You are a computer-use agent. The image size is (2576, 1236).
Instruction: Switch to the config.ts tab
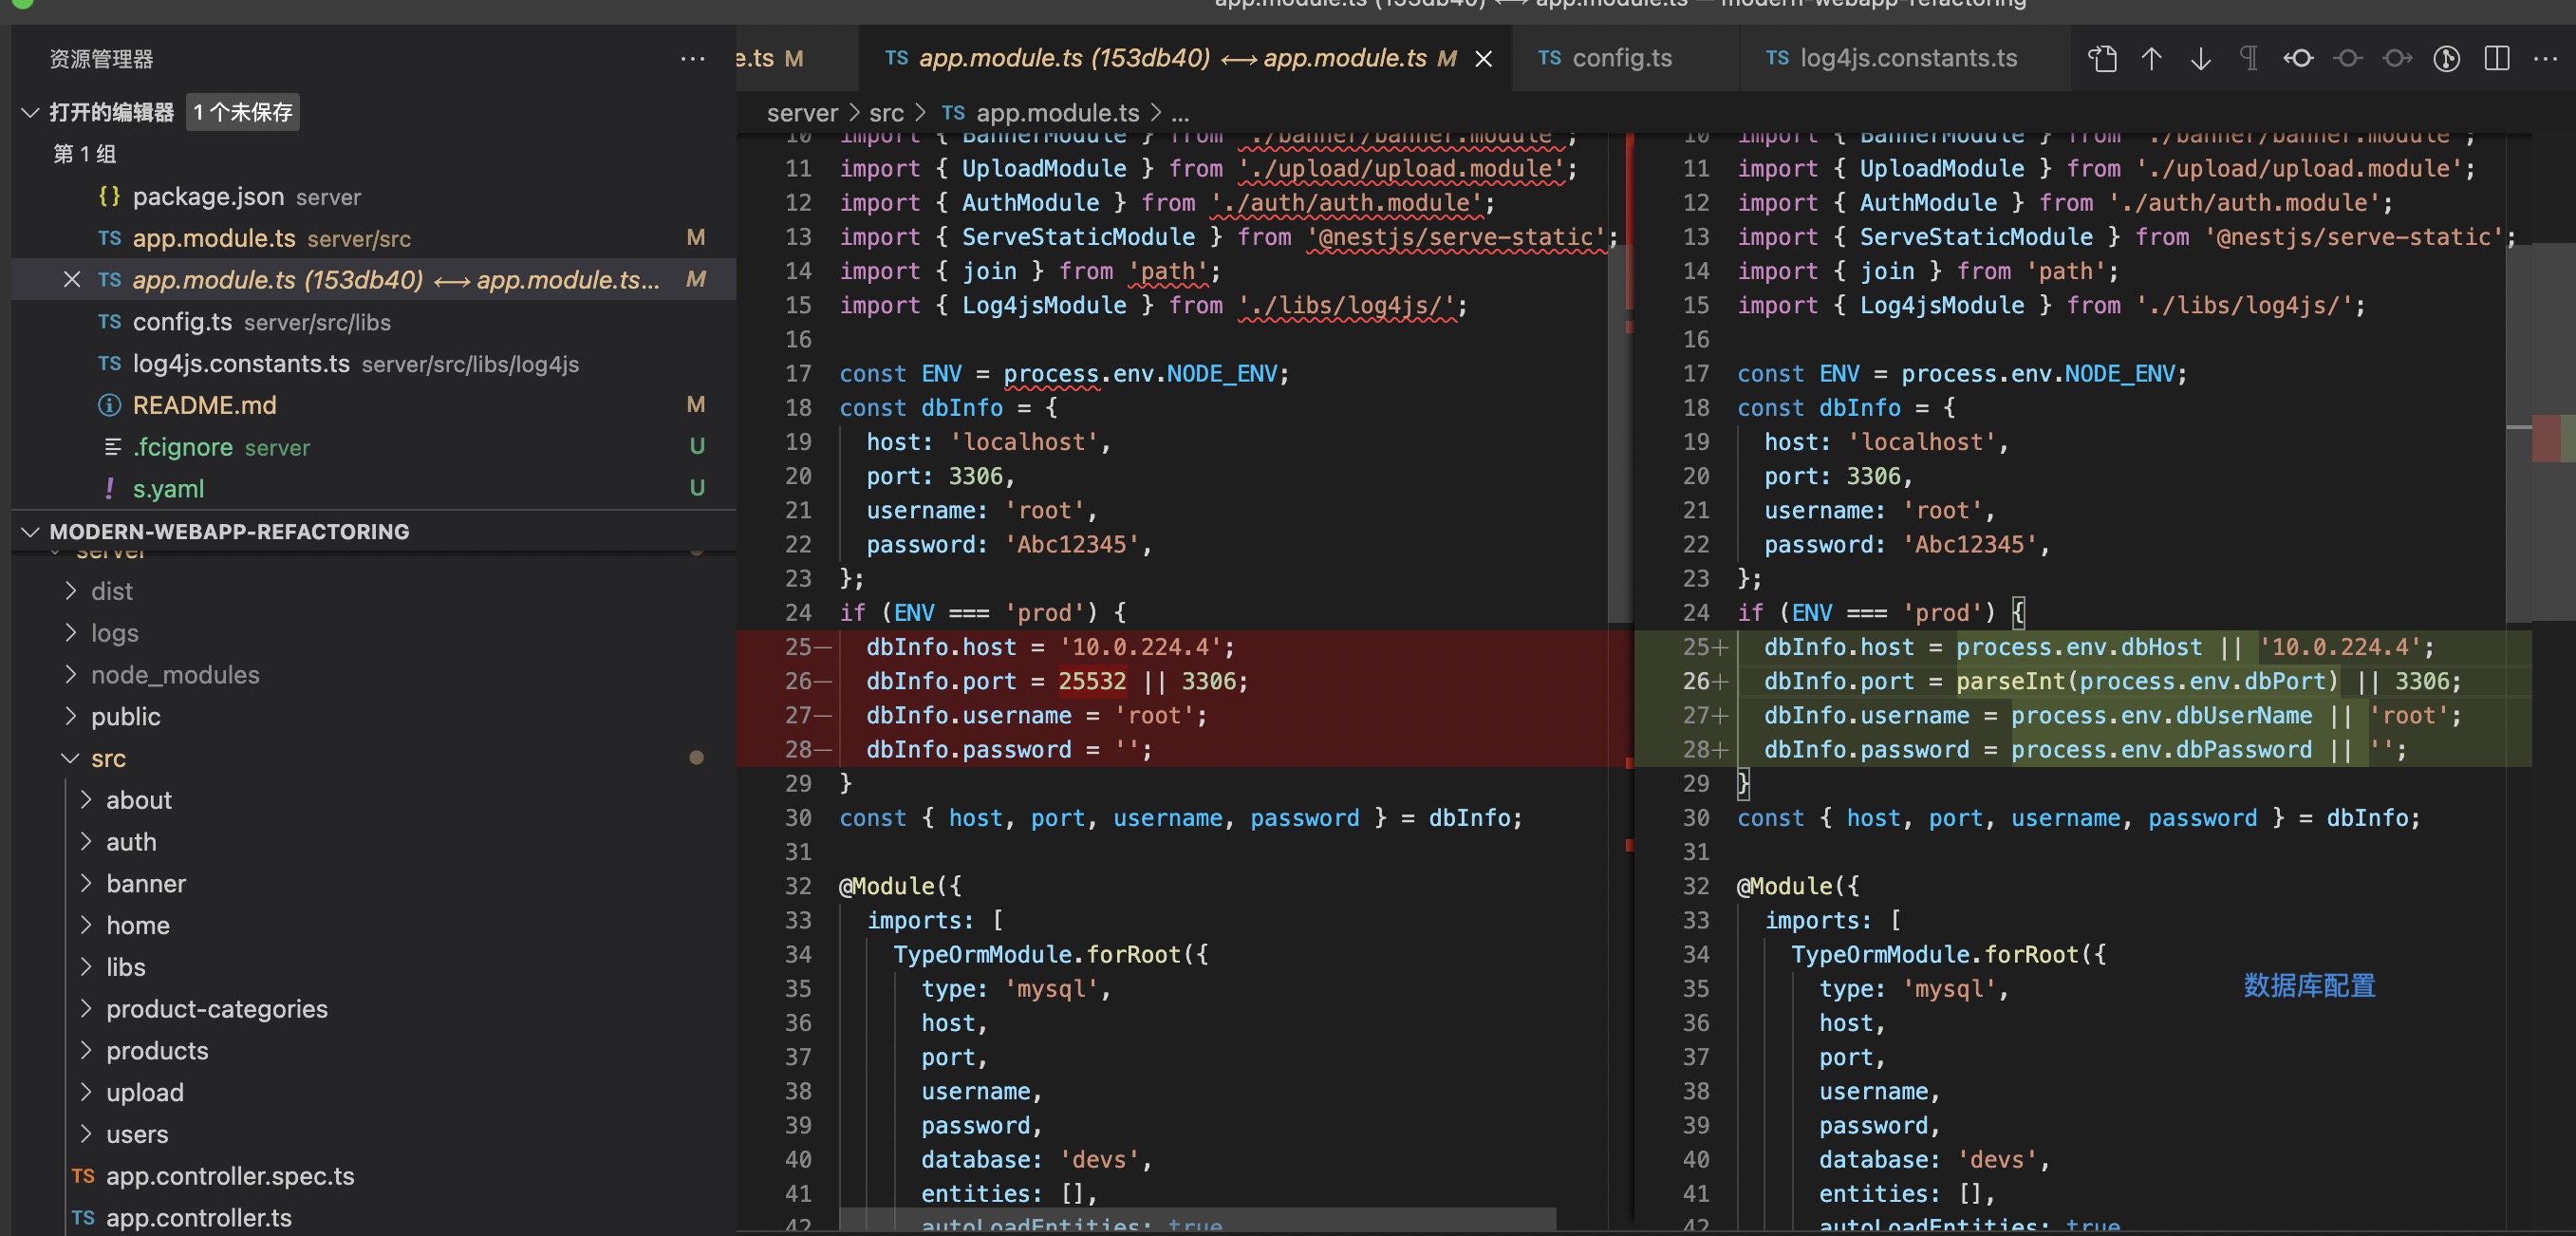[x=1620, y=59]
